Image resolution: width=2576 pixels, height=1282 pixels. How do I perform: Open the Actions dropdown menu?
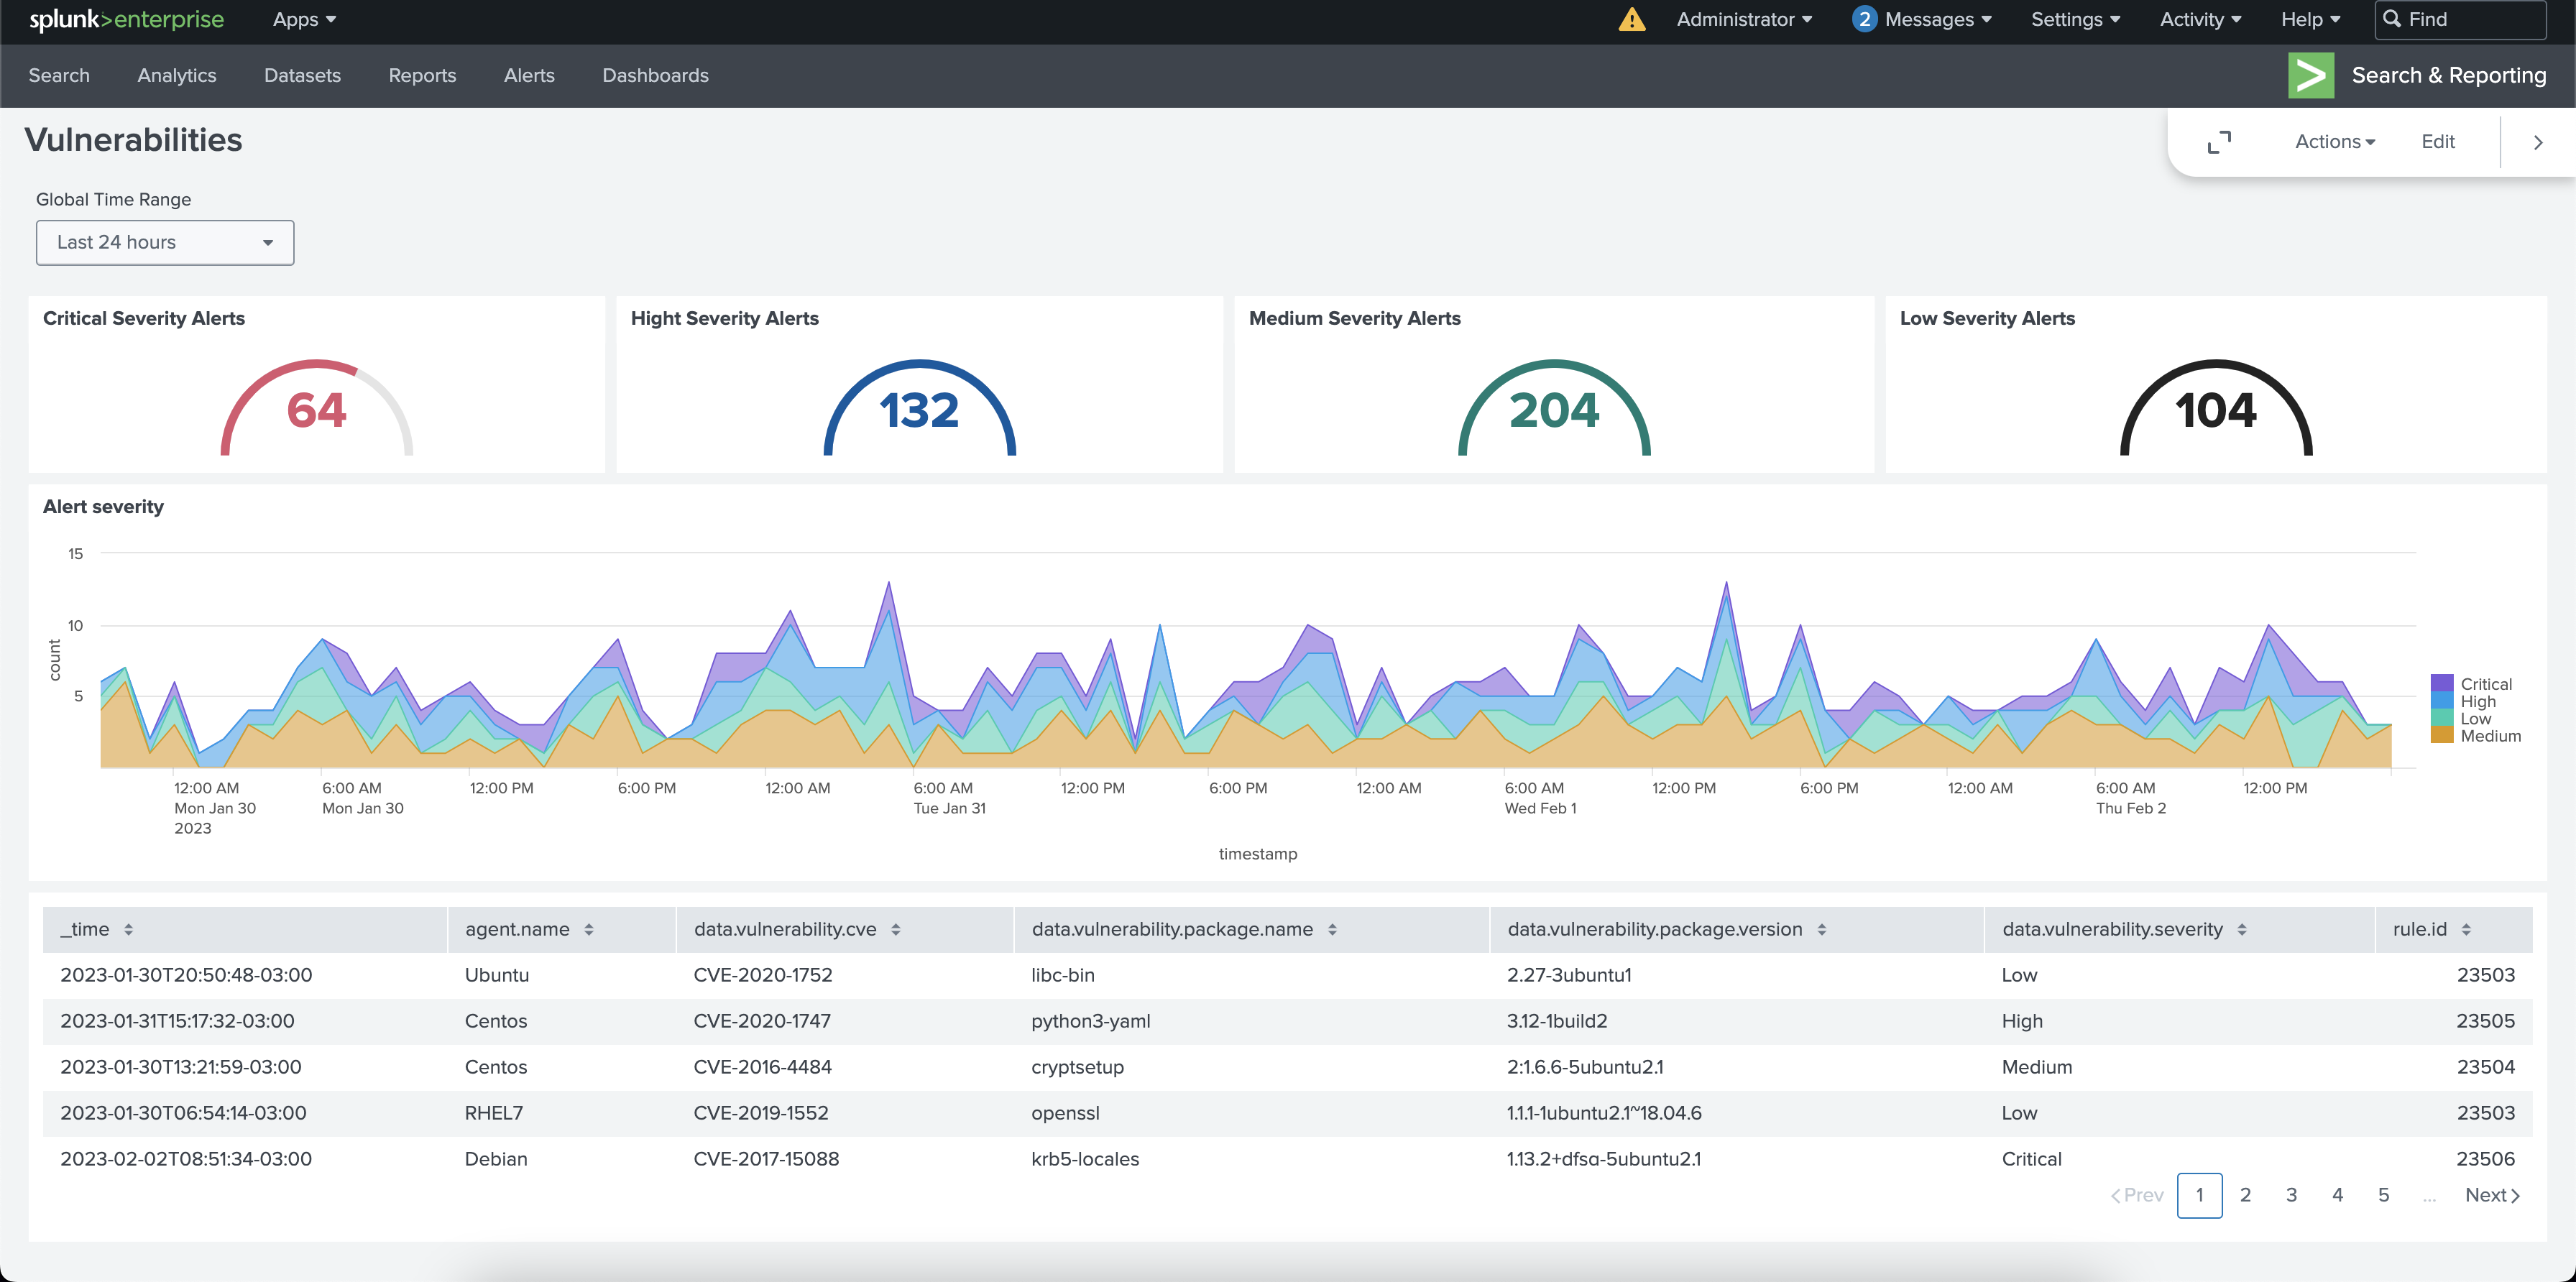point(2334,141)
